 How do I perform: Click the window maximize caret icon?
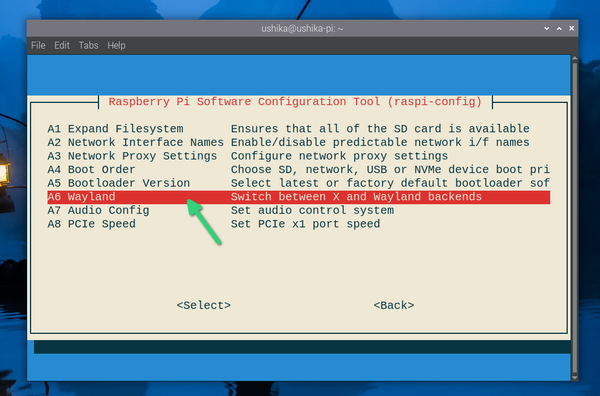(x=559, y=28)
